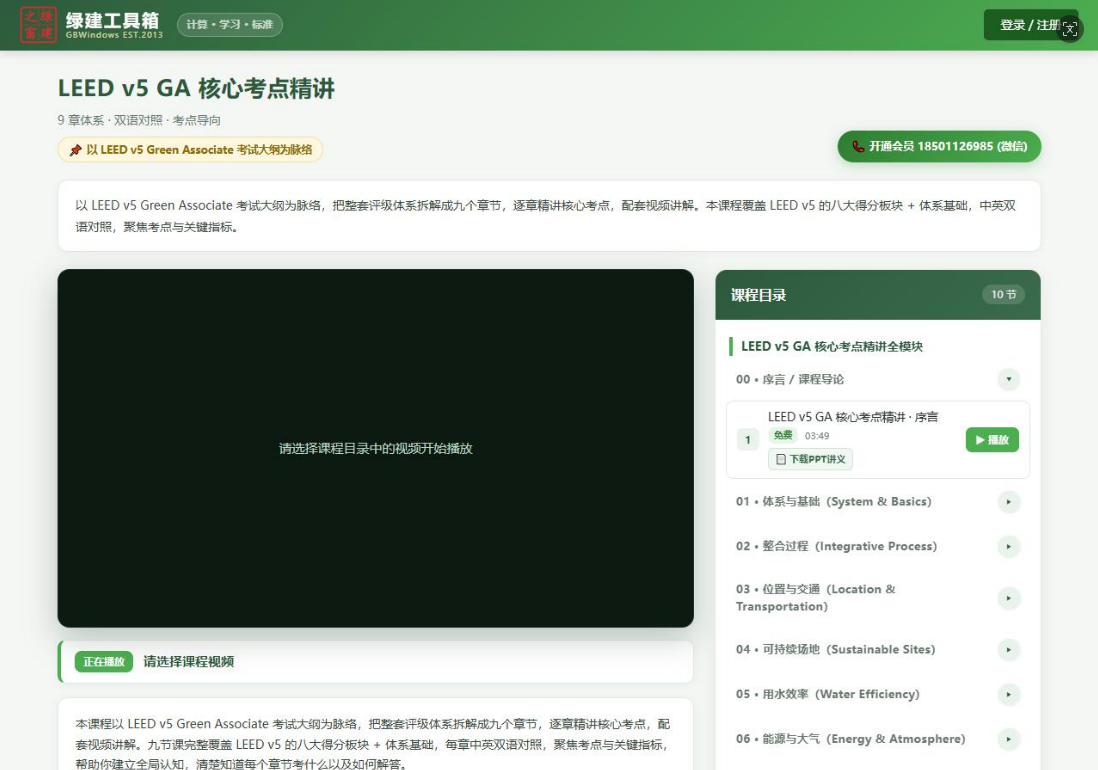Select chapter 05 • 用水效率 row text
Viewport: 1098px width, 770px height.
(828, 694)
